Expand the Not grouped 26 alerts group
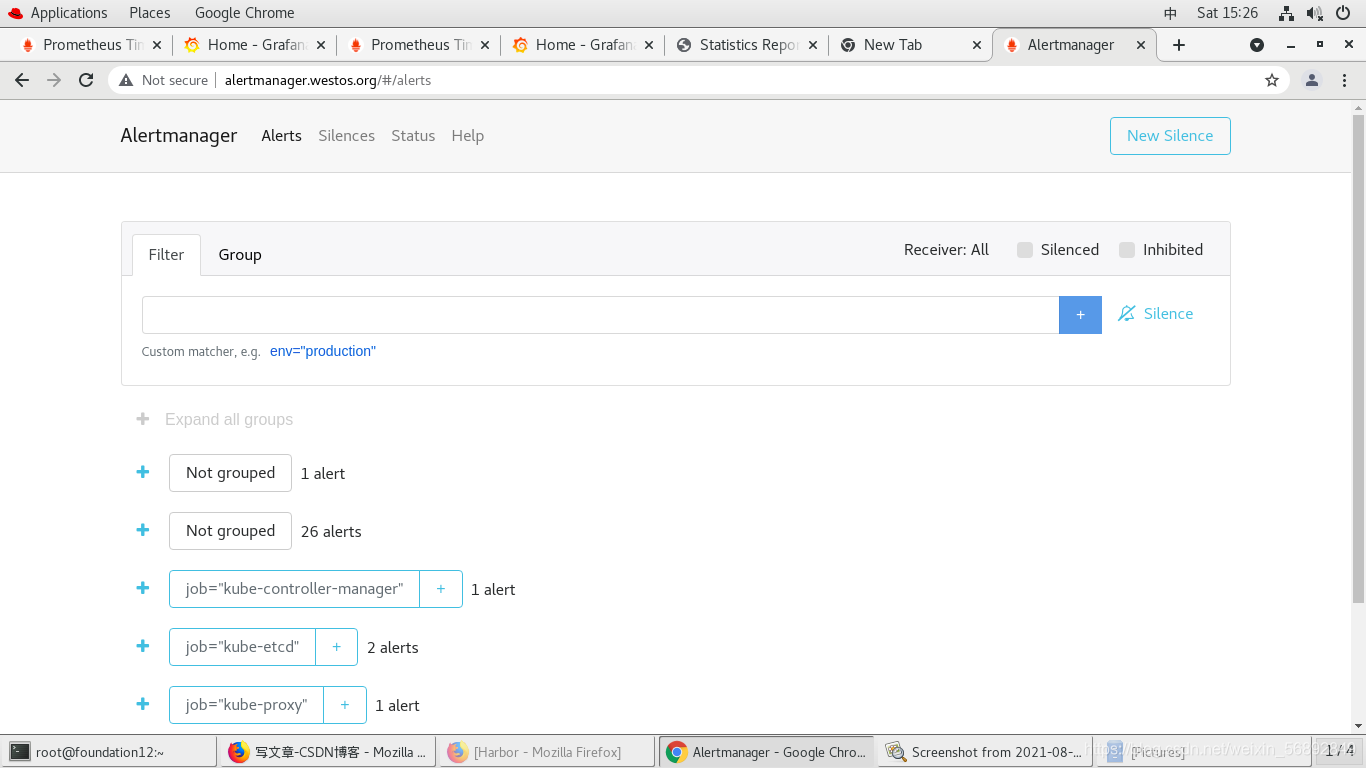 click(143, 530)
